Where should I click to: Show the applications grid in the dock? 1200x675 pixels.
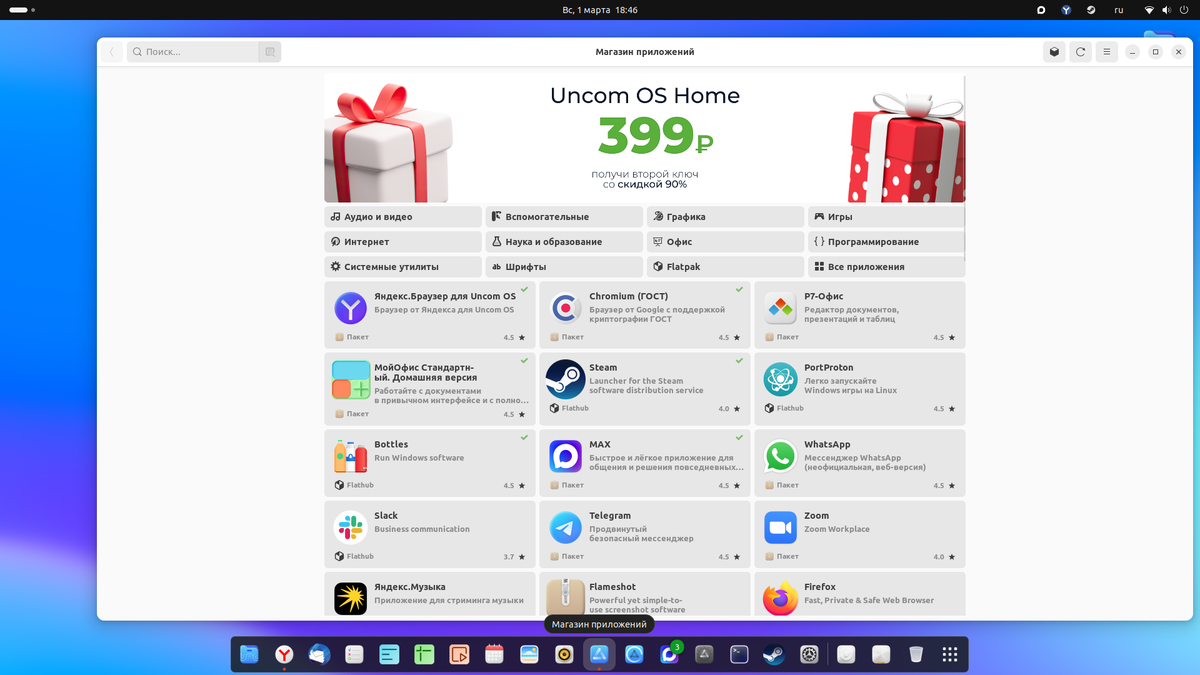[x=950, y=655]
